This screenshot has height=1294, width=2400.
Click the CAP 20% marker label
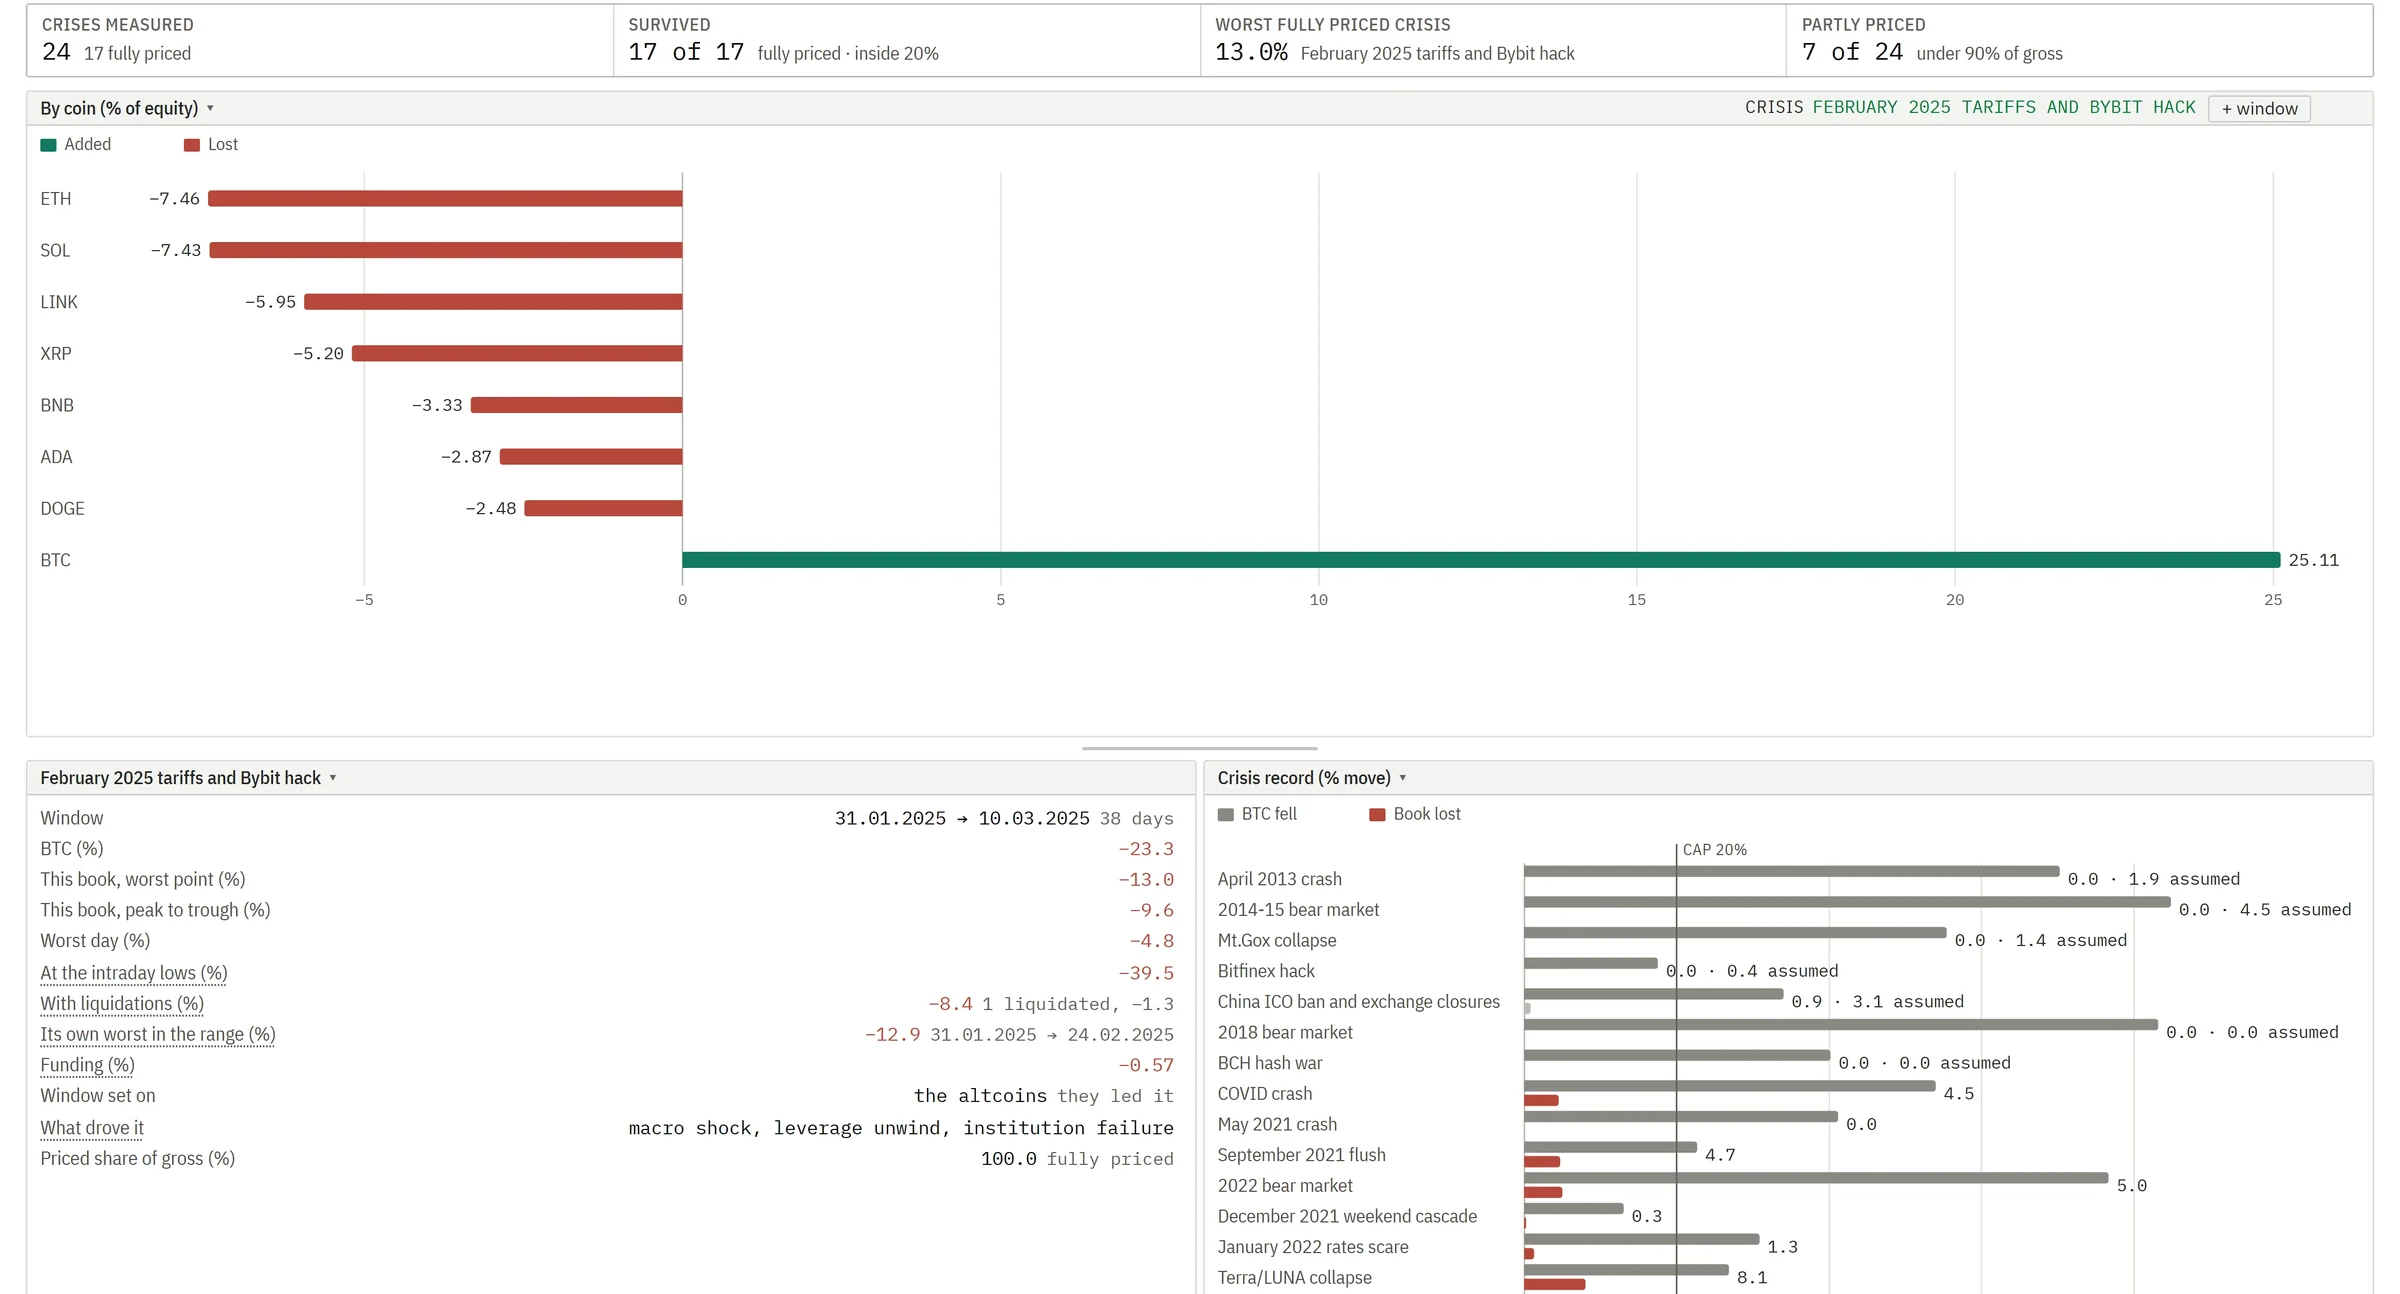(1714, 850)
